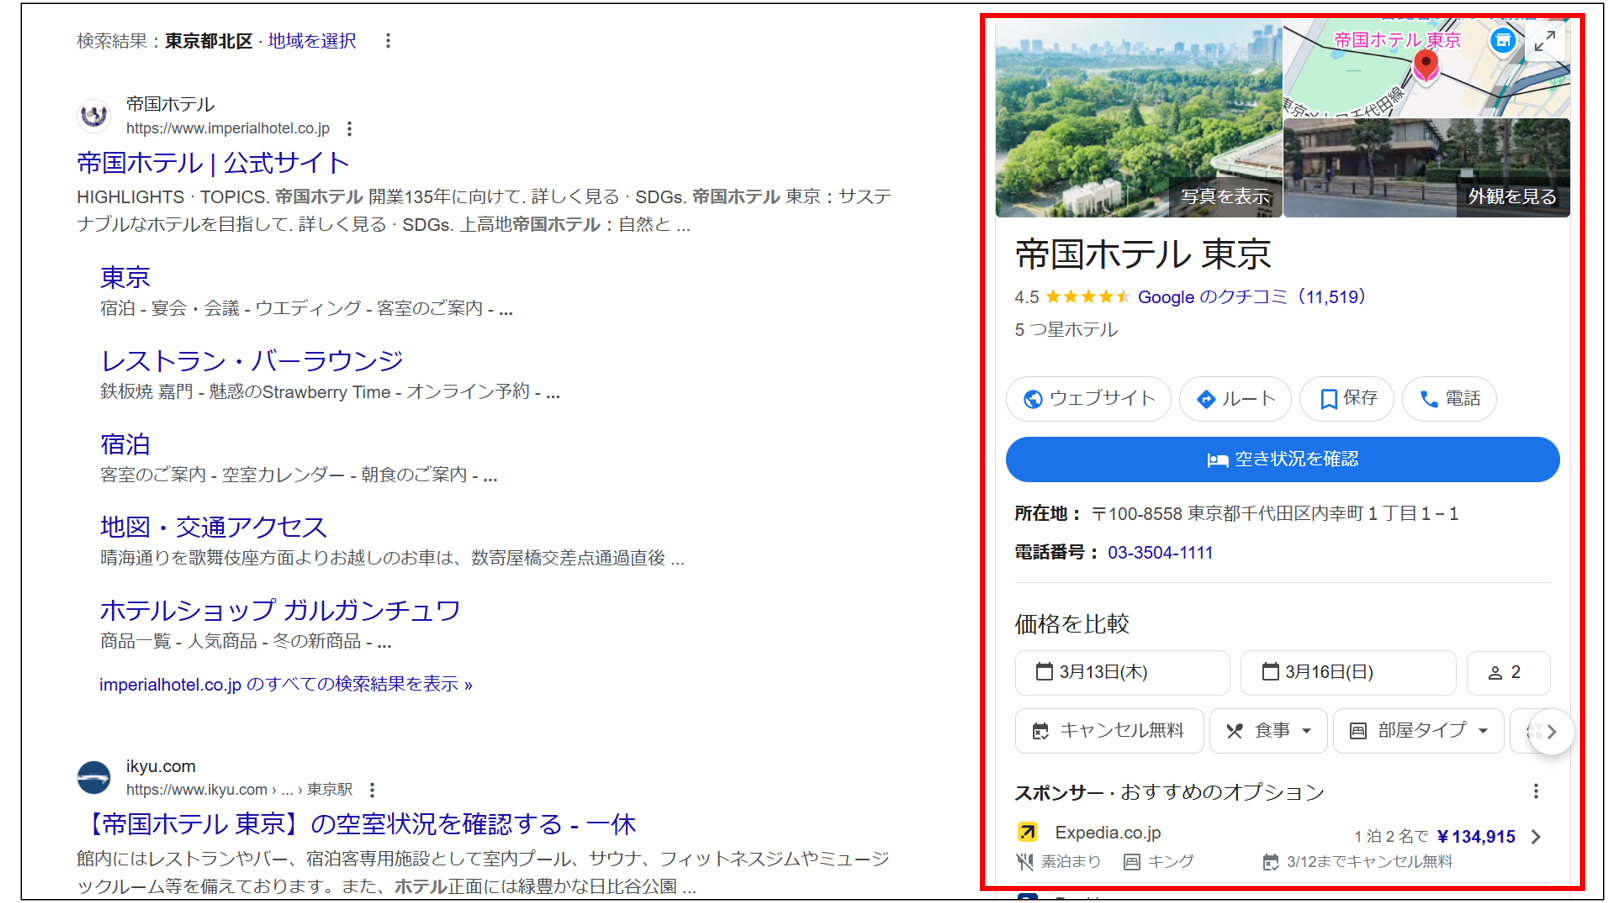Click the right arrow to show more filters

[1551, 732]
